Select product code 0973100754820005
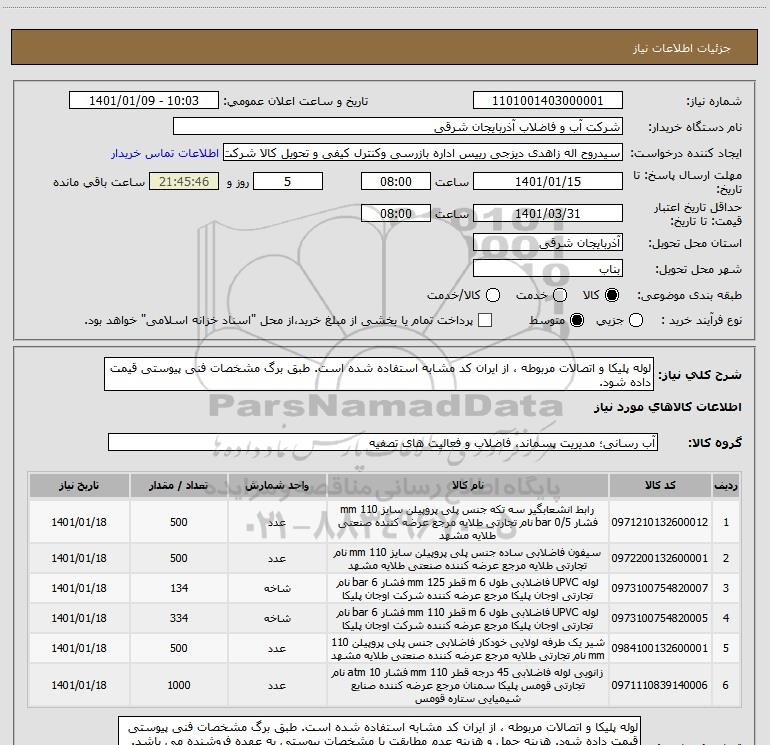Image resolution: width=770 pixels, height=745 pixels. (660, 618)
